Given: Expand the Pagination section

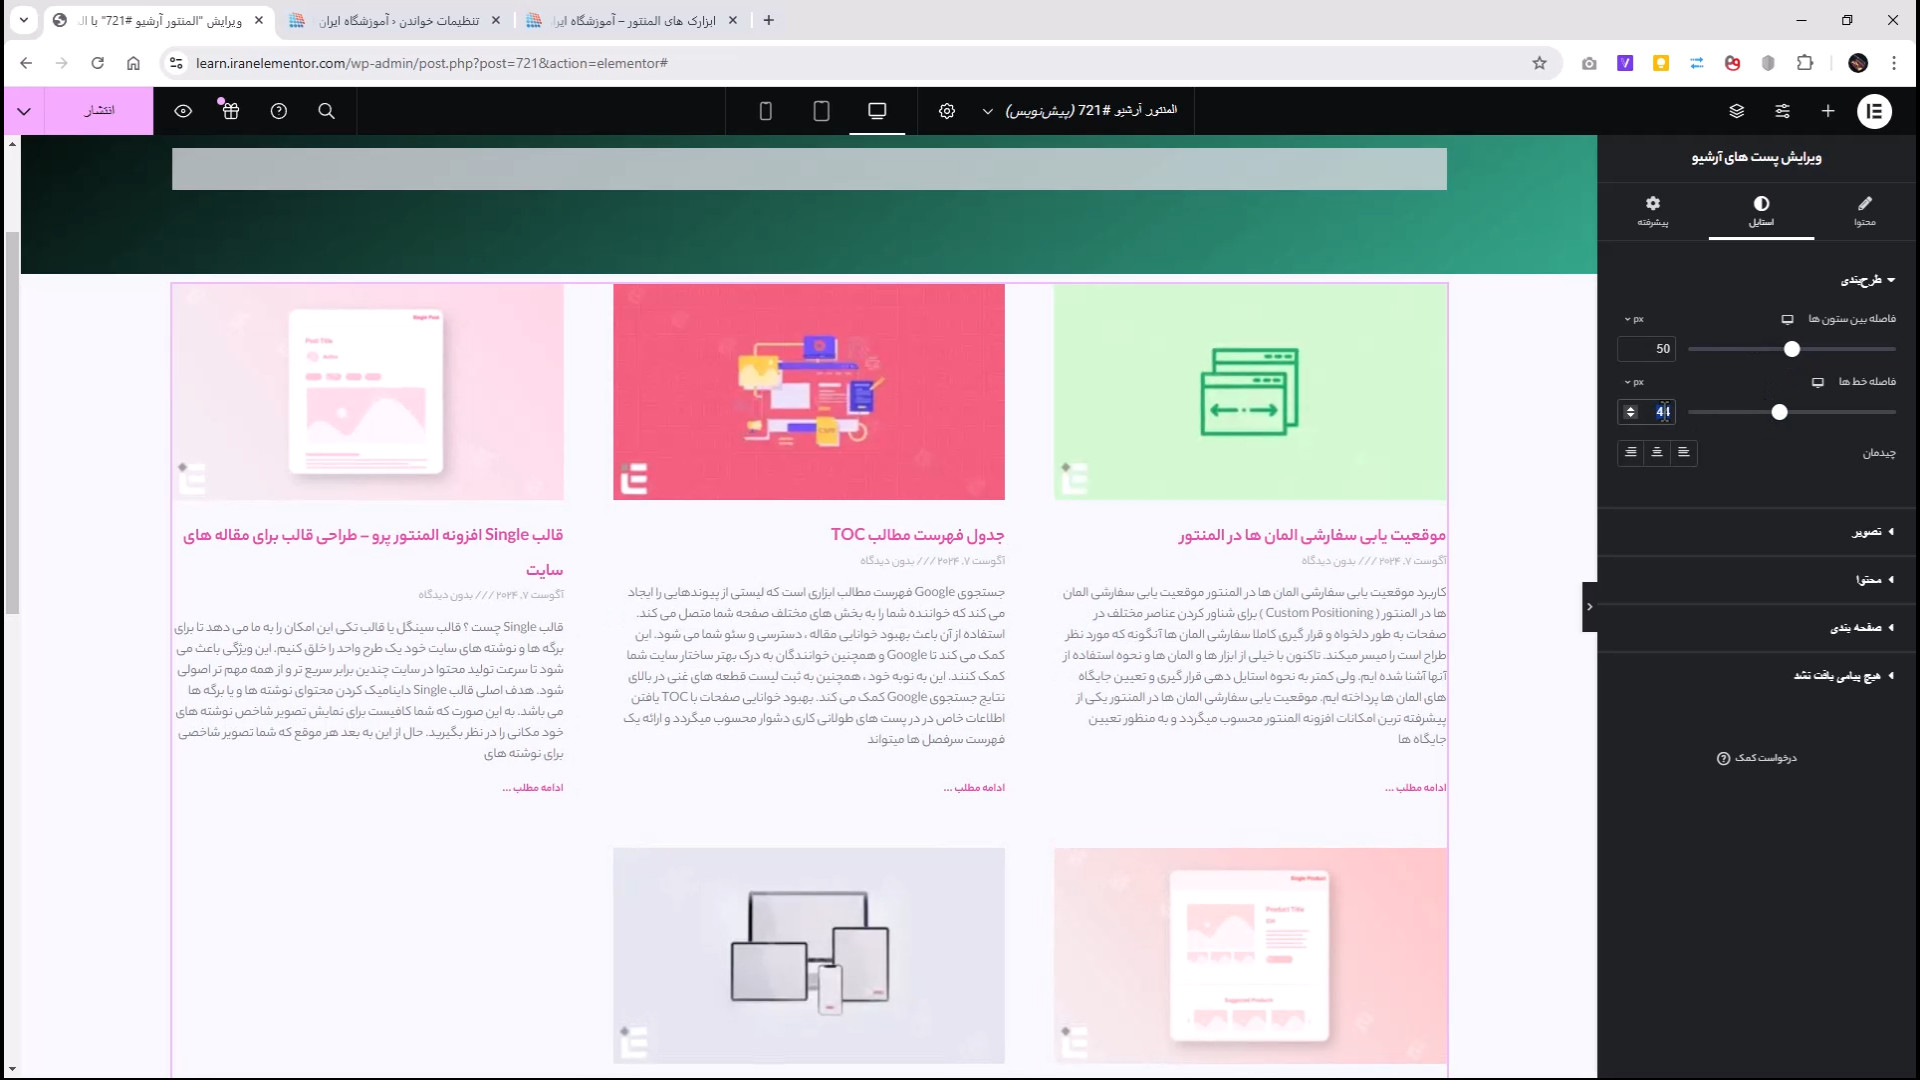Looking at the screenshot, I should coord(1862,628).
